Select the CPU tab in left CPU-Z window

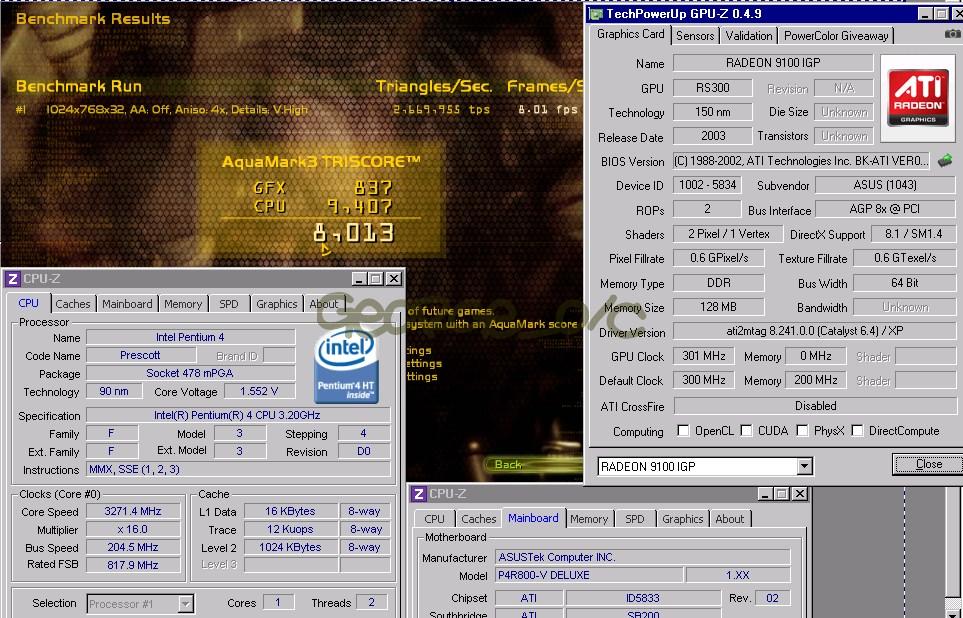pos(28,303)
